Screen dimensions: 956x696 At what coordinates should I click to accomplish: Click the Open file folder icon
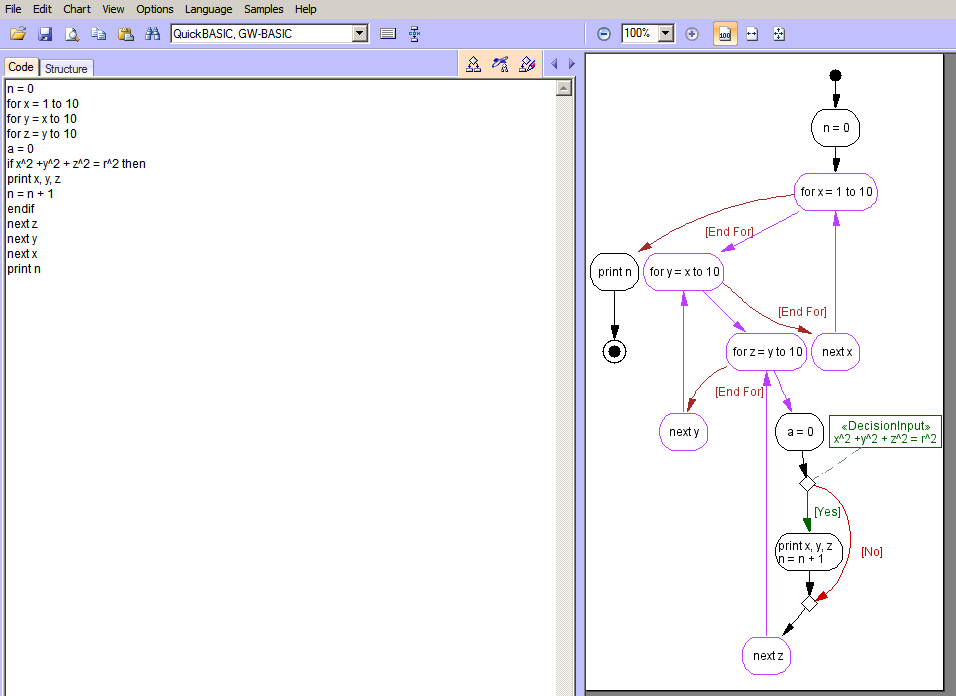coord(18,34)
